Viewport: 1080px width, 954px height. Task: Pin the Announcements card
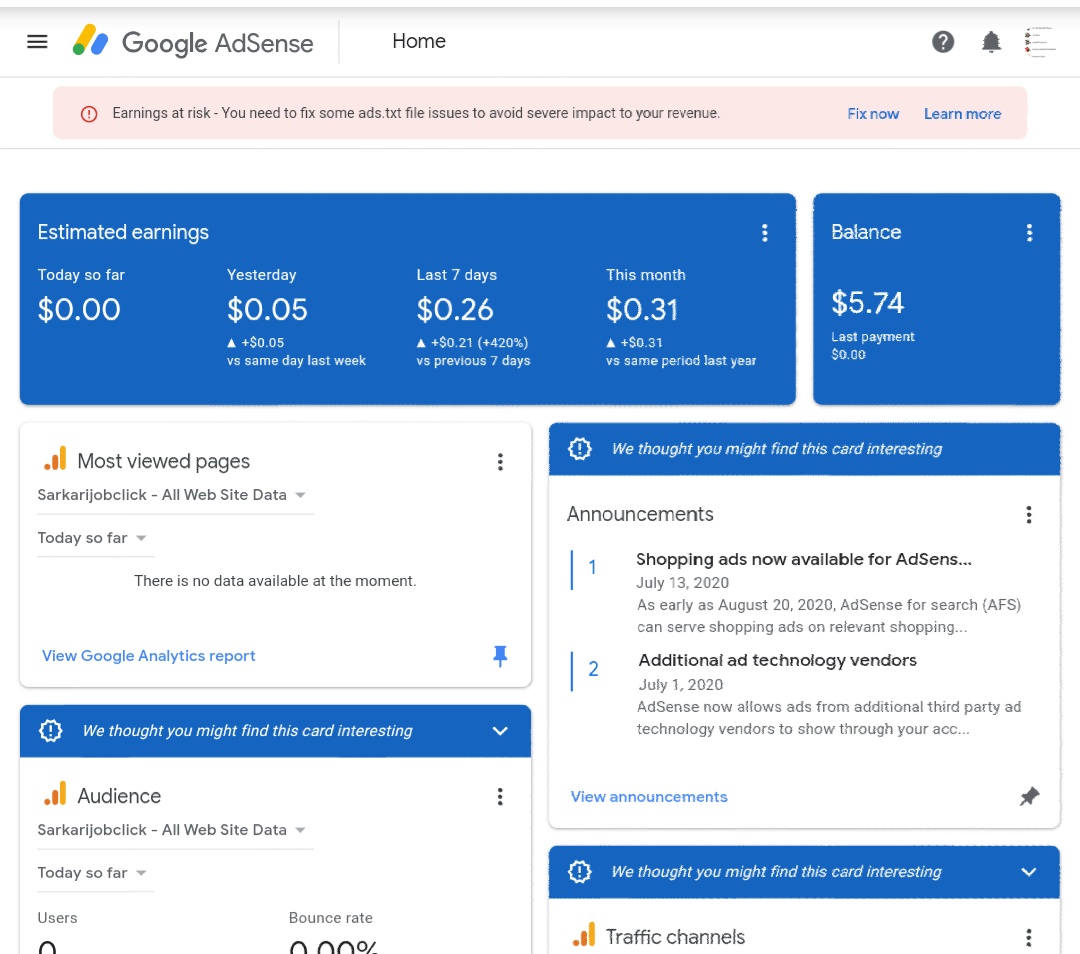click(1029, 797)
